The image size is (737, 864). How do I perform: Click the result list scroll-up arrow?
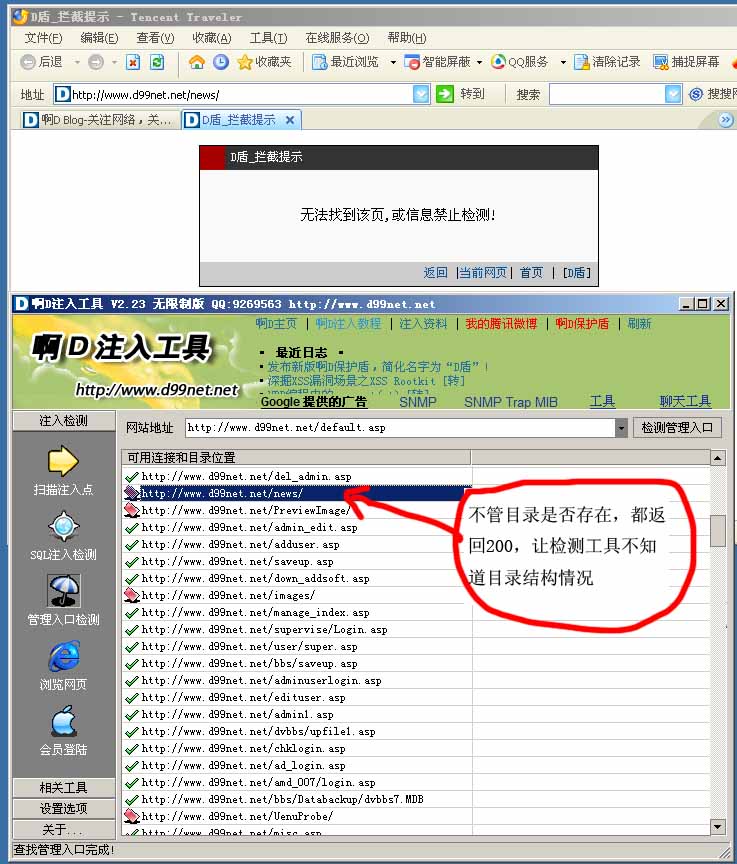718,458
